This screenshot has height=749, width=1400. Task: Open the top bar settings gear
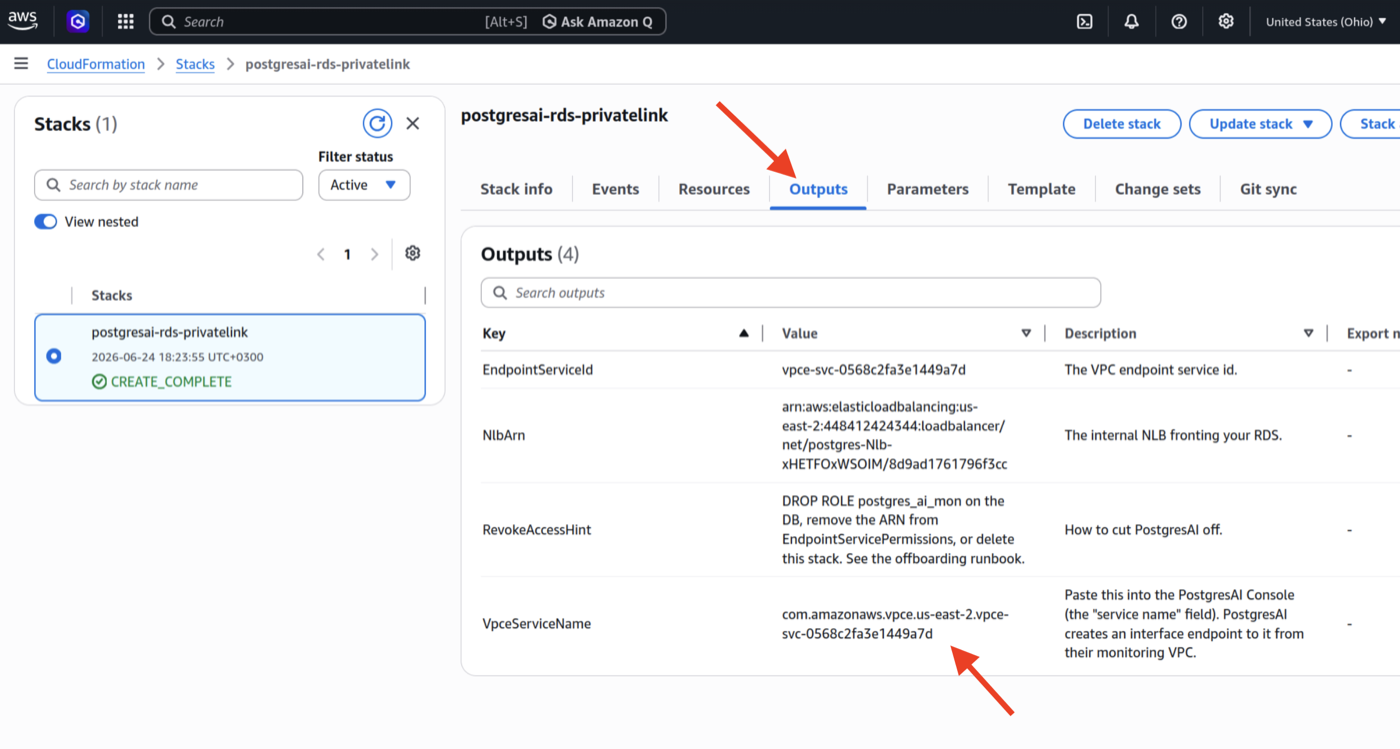tap(1226, 21)
